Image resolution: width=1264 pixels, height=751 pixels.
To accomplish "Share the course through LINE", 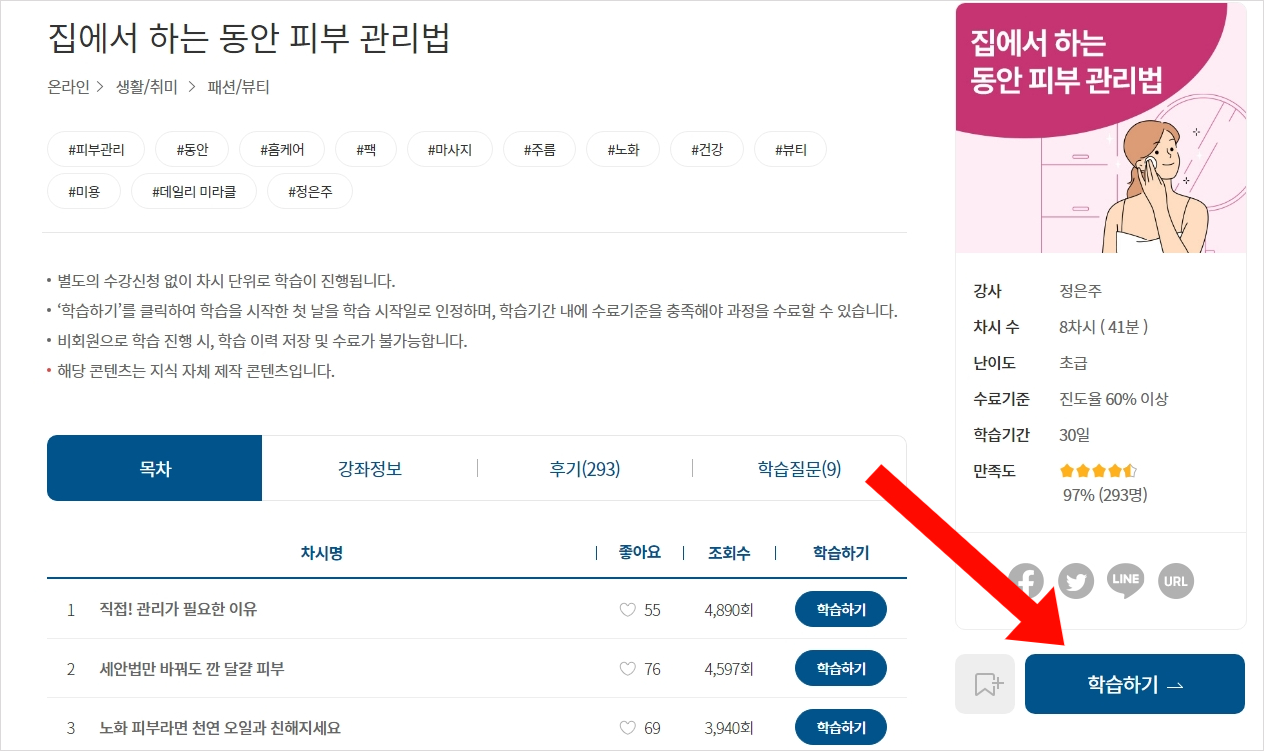I will [1125, 580].
